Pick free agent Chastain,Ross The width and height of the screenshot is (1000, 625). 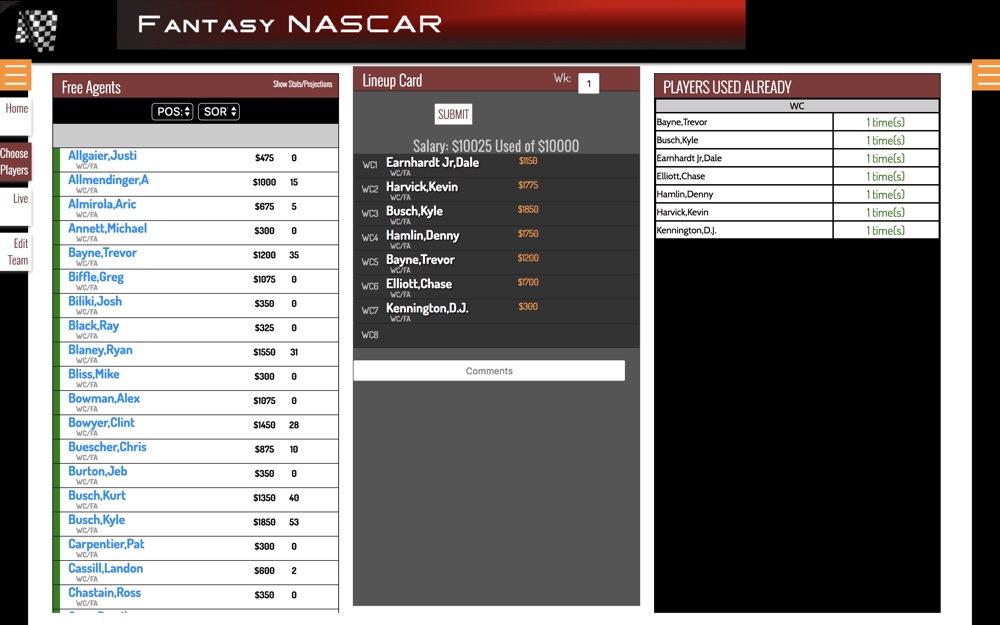(105, 592)
